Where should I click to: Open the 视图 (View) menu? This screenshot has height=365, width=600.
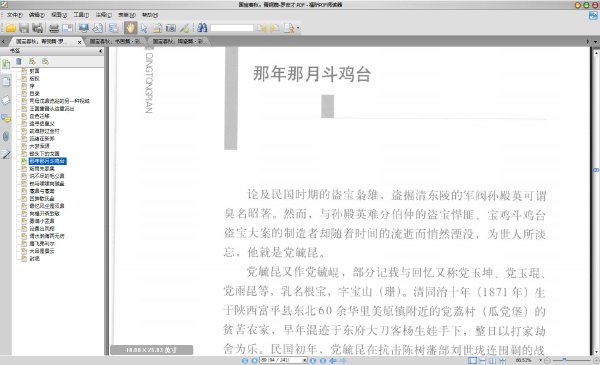click(x=59, y=15)
